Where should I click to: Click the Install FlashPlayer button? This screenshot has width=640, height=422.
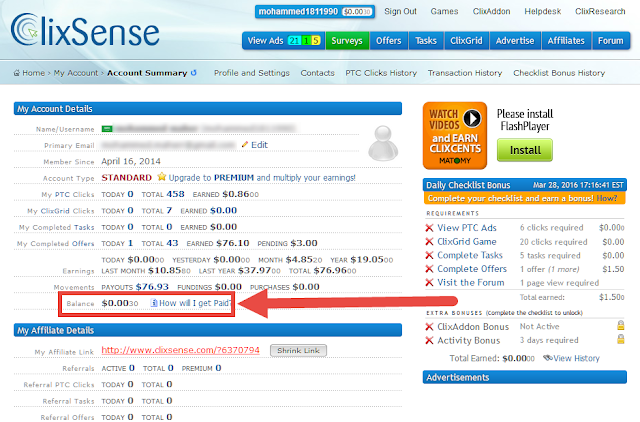(x=525, y=150)
